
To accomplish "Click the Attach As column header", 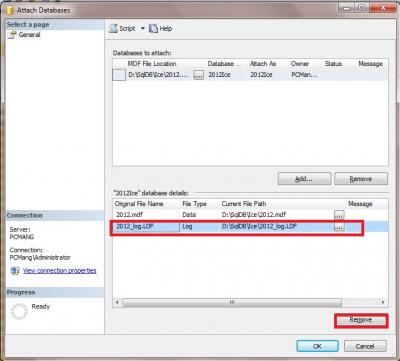I will [x=263, y=64].
